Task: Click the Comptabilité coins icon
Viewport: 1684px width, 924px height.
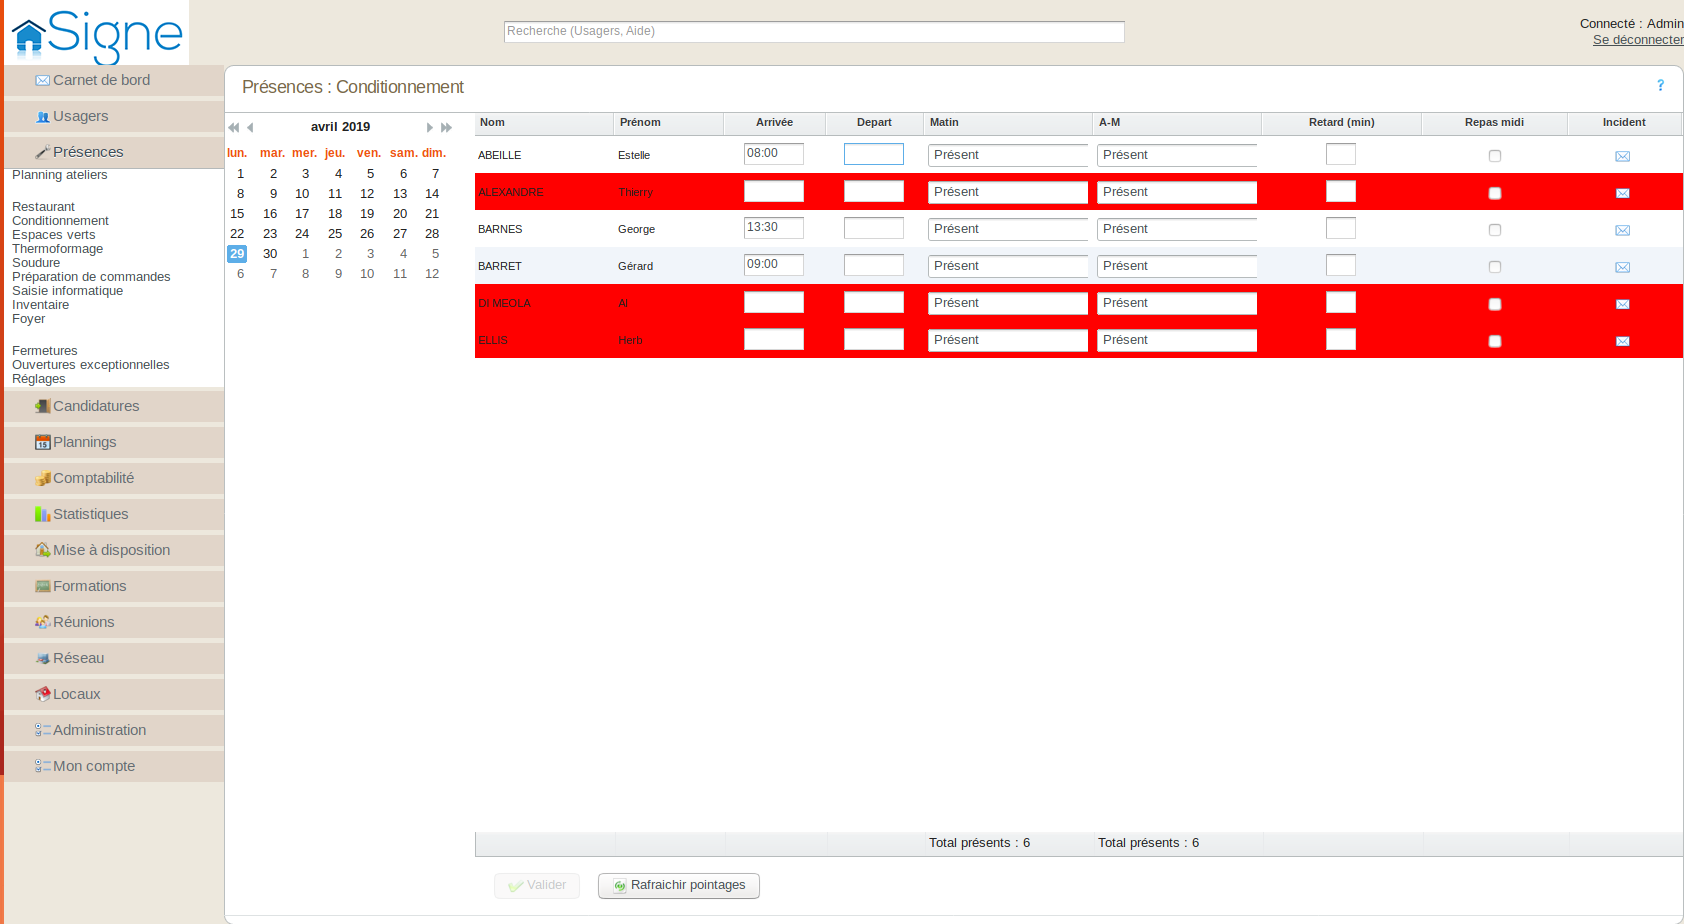Action: point(42,478)
